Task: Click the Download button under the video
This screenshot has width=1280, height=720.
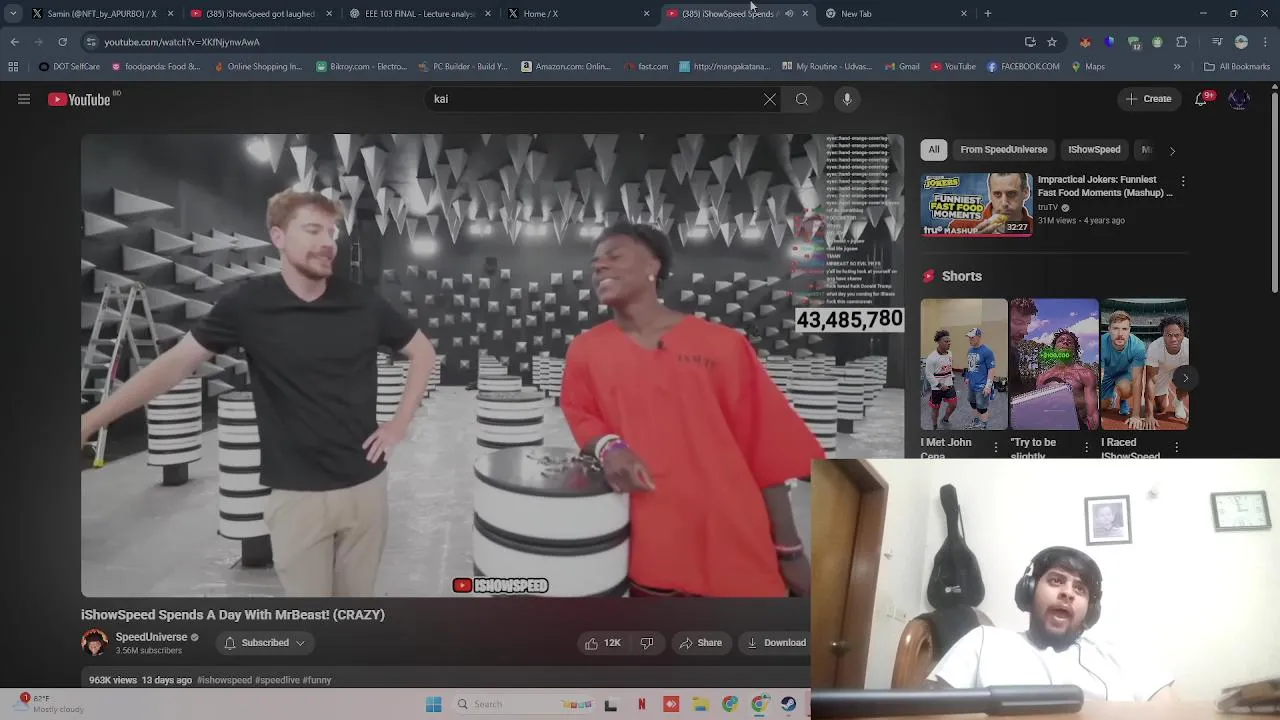Action: 776,643
